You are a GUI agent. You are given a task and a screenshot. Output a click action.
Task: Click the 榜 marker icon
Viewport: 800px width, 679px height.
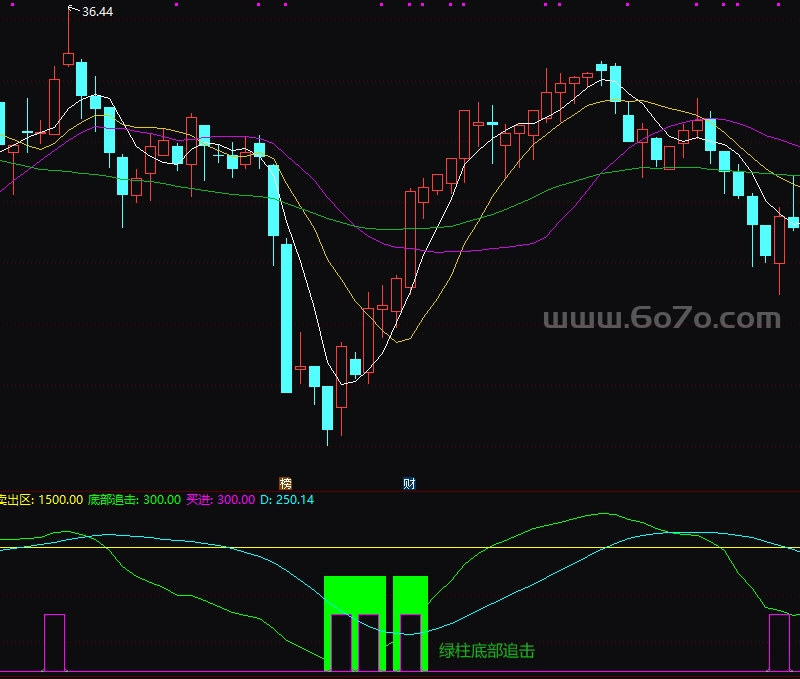[285, 483]
